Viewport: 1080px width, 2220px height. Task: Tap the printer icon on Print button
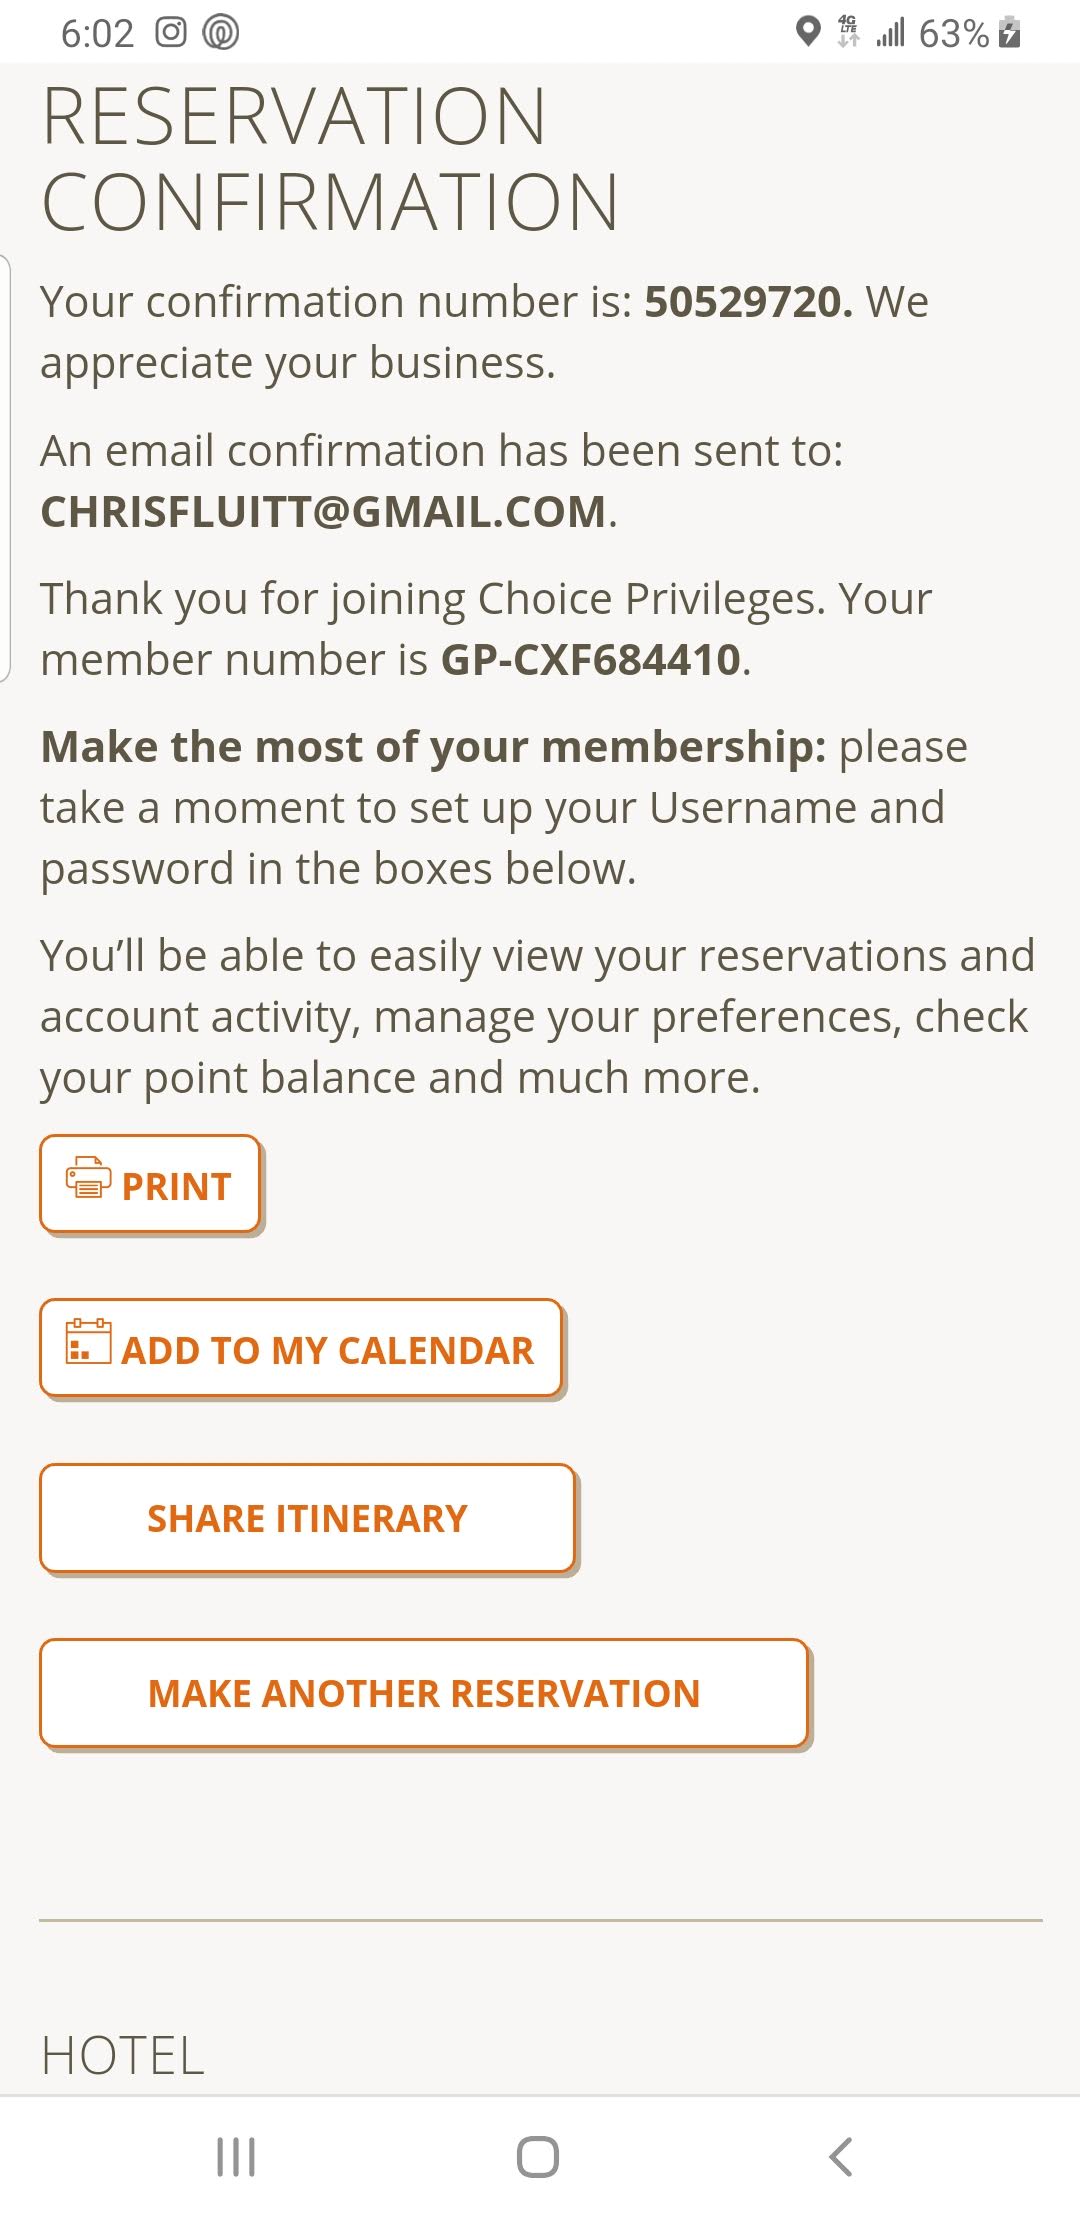point(88,1178)
